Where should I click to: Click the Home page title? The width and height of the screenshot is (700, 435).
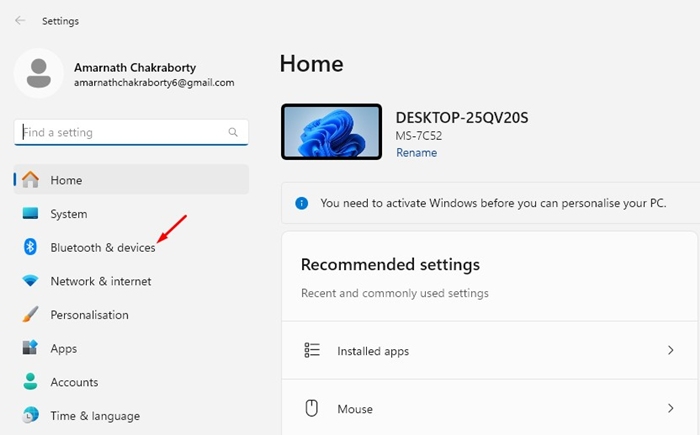coord(312,64)
